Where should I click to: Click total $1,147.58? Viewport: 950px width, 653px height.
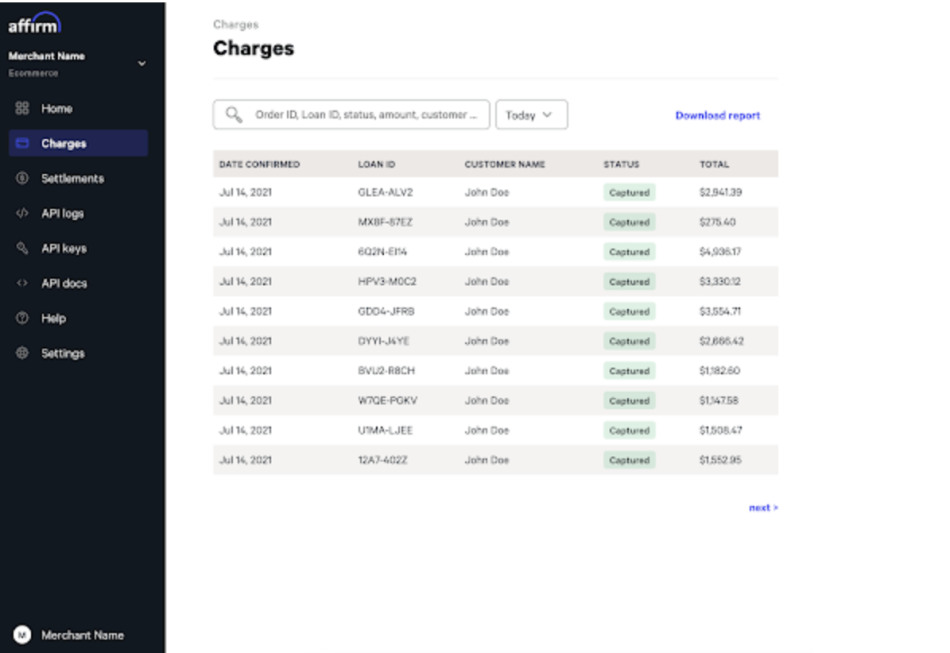point(719,400)
